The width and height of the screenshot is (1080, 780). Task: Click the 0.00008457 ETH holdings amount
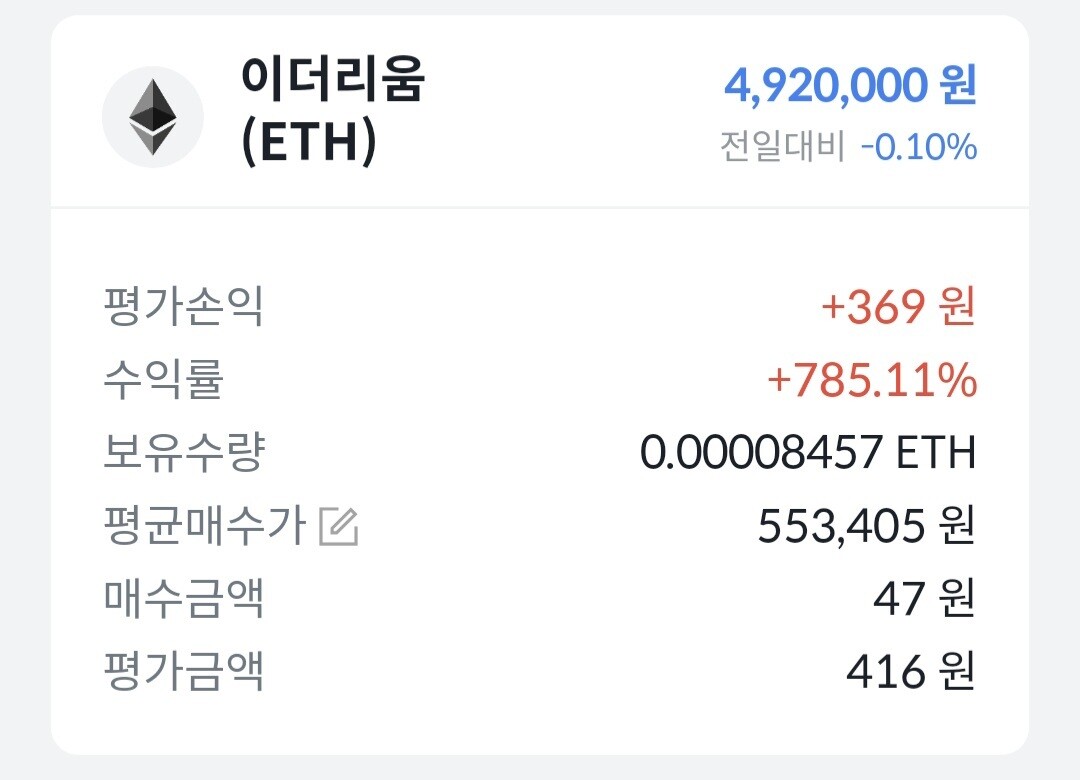[807, 453]
